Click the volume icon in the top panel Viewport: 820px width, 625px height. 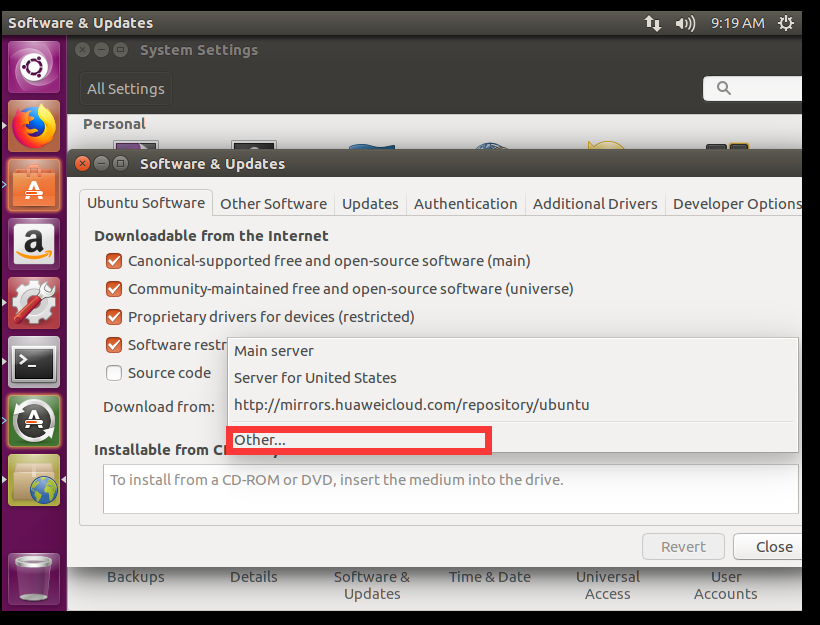pyautogui.click(x=685, y=22)
